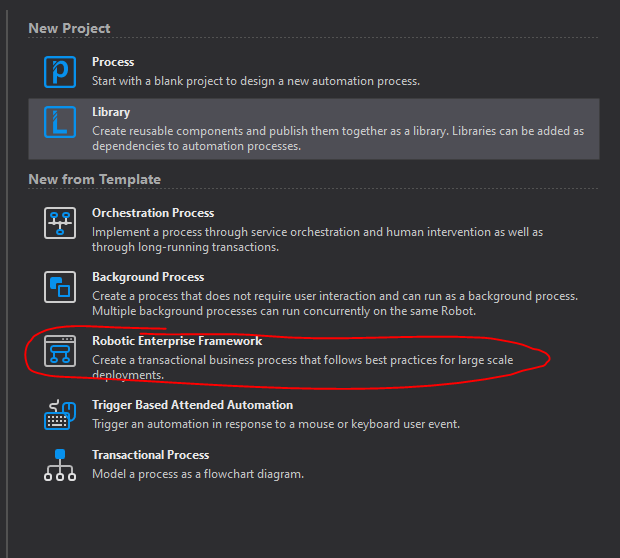Image resolution: width=620 pixels, height=558 pixels.
Task: Click the blue Process project icon
Action: (x=60, y=72)
